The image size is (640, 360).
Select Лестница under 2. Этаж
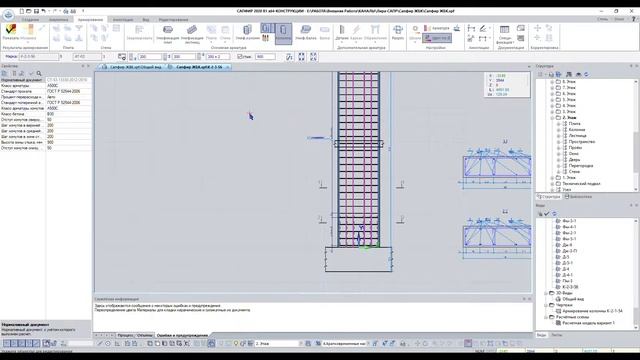(x=578, y=136)
